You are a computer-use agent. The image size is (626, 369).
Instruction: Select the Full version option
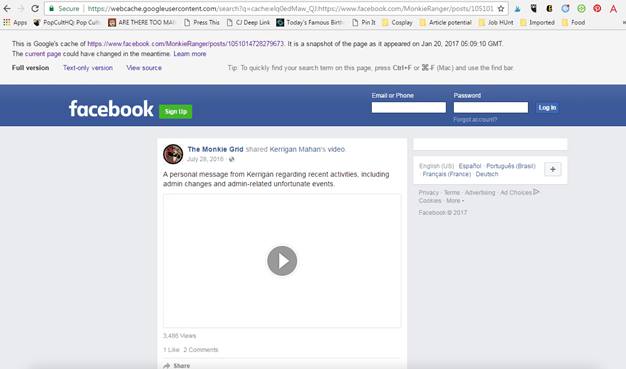click(x=30, y=68)
